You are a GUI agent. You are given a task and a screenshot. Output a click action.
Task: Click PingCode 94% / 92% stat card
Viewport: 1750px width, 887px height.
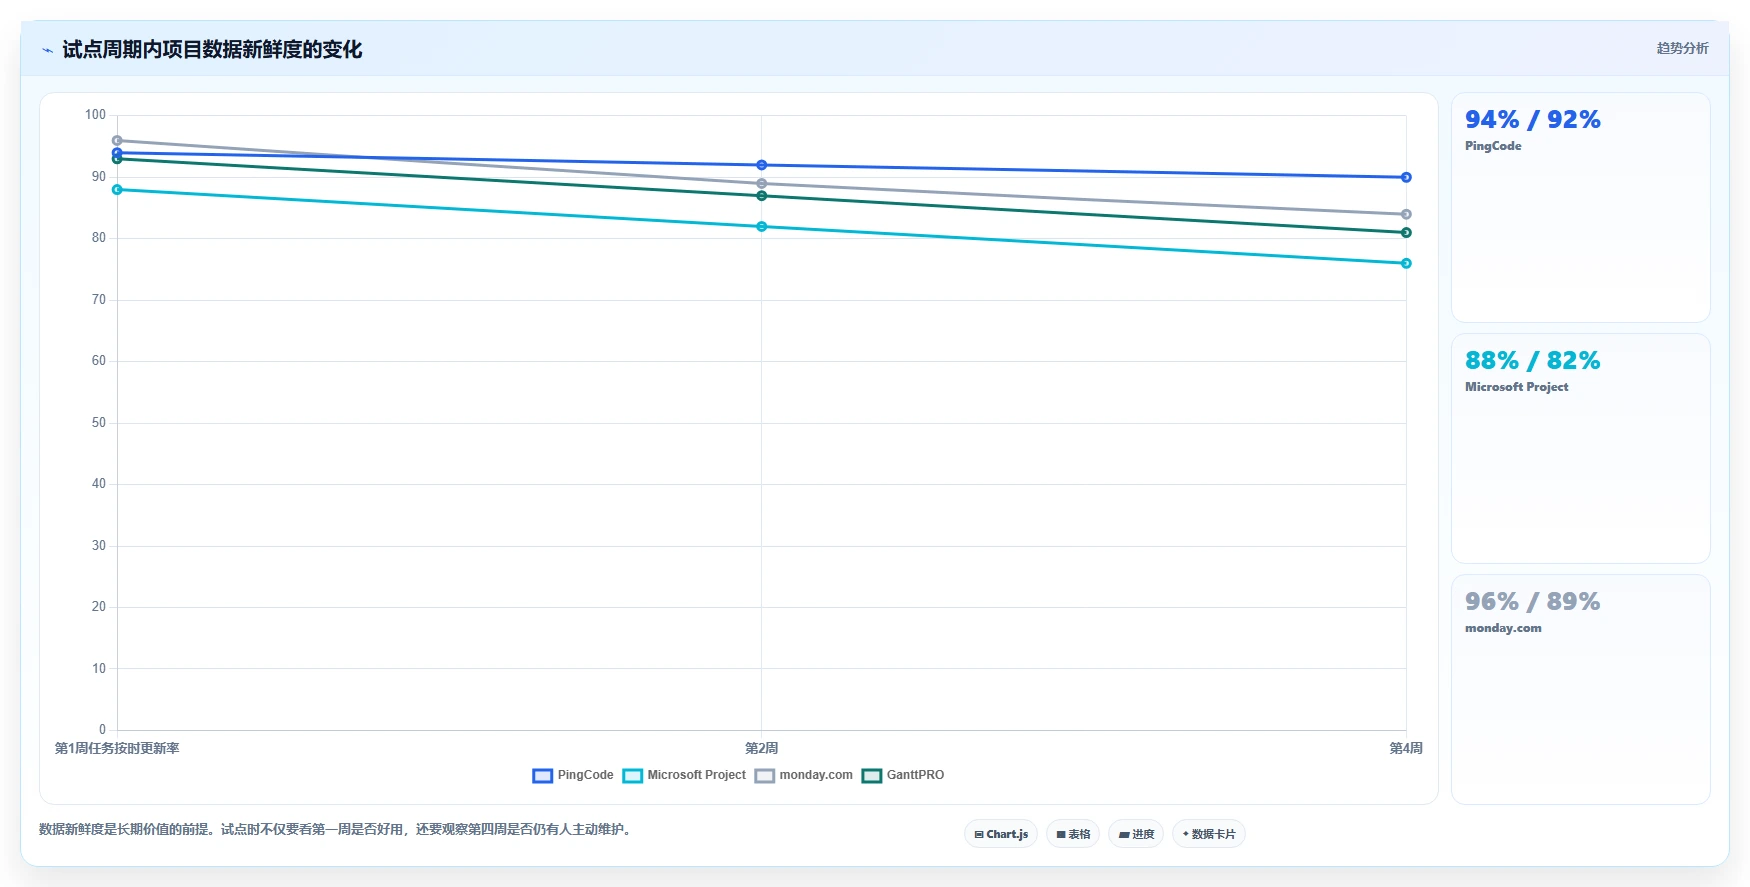tap(1580, 207)
